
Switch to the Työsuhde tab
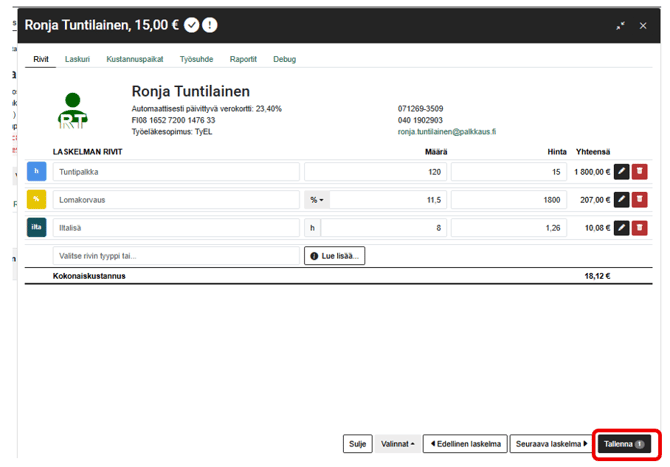pos(196,59)
